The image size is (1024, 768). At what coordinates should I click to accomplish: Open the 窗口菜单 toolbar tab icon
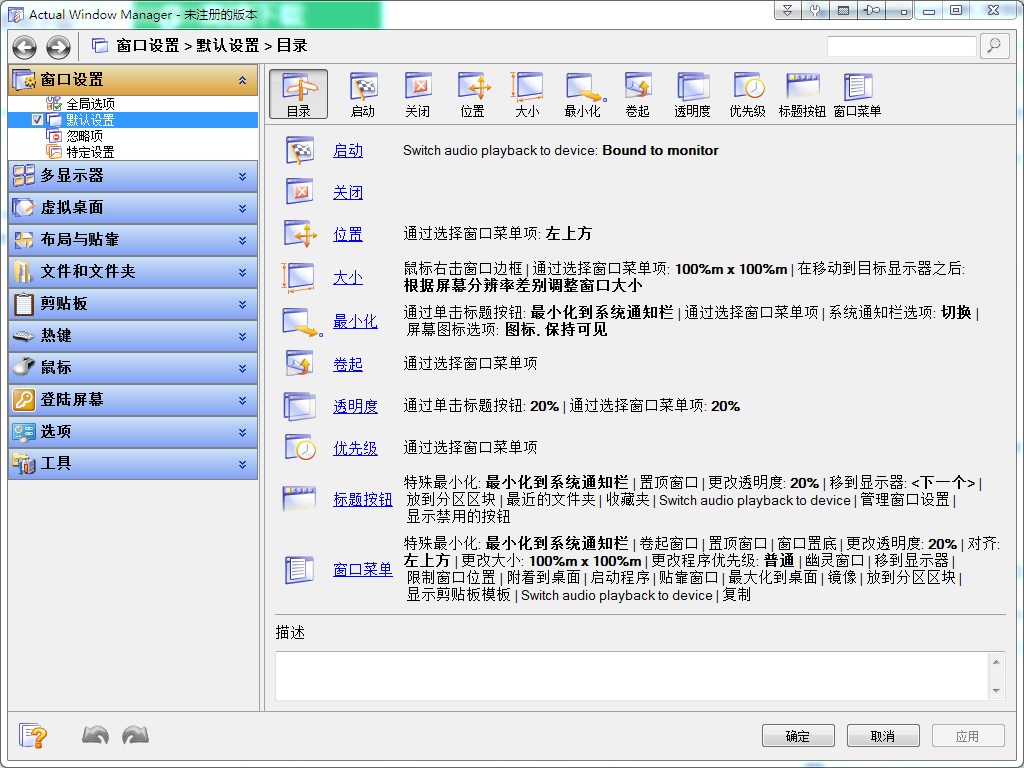pos(857,86)
